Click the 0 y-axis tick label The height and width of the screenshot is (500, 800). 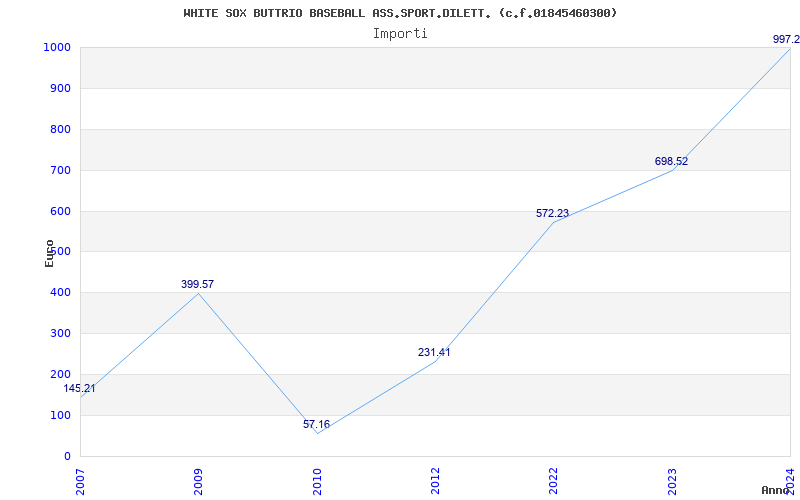tap(68, 456)
